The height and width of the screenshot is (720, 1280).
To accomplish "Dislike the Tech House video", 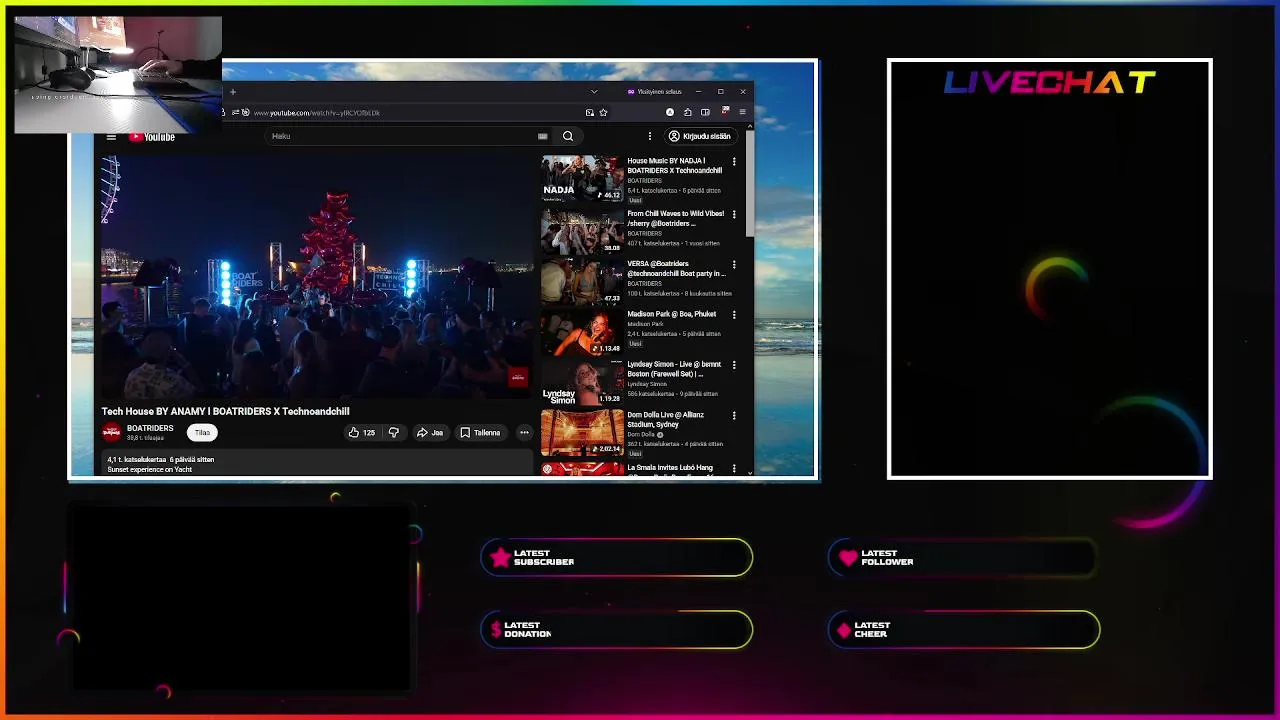I will [x=394, y=433].
